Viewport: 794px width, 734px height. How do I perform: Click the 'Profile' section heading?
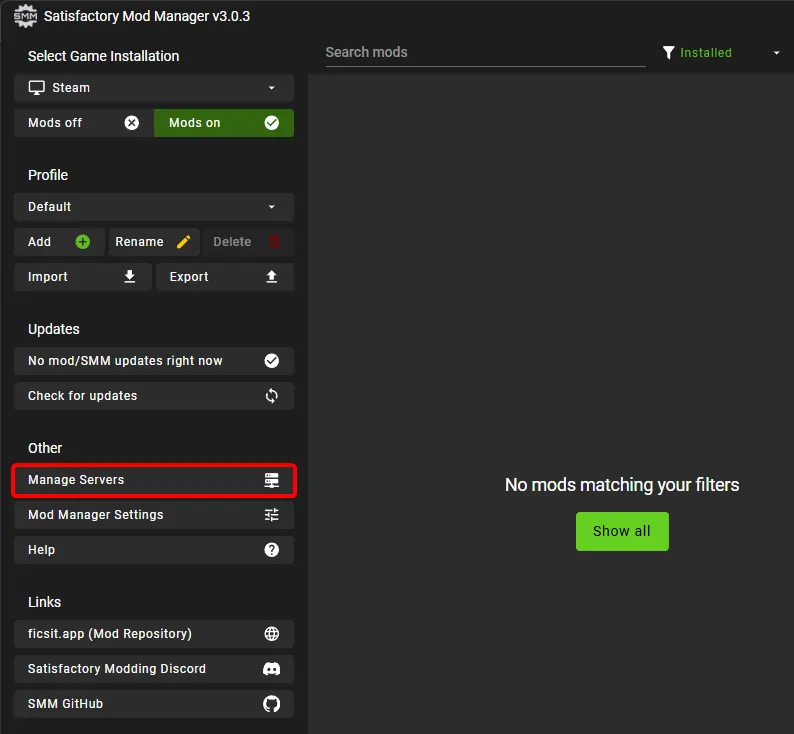(x=48, y=175)
